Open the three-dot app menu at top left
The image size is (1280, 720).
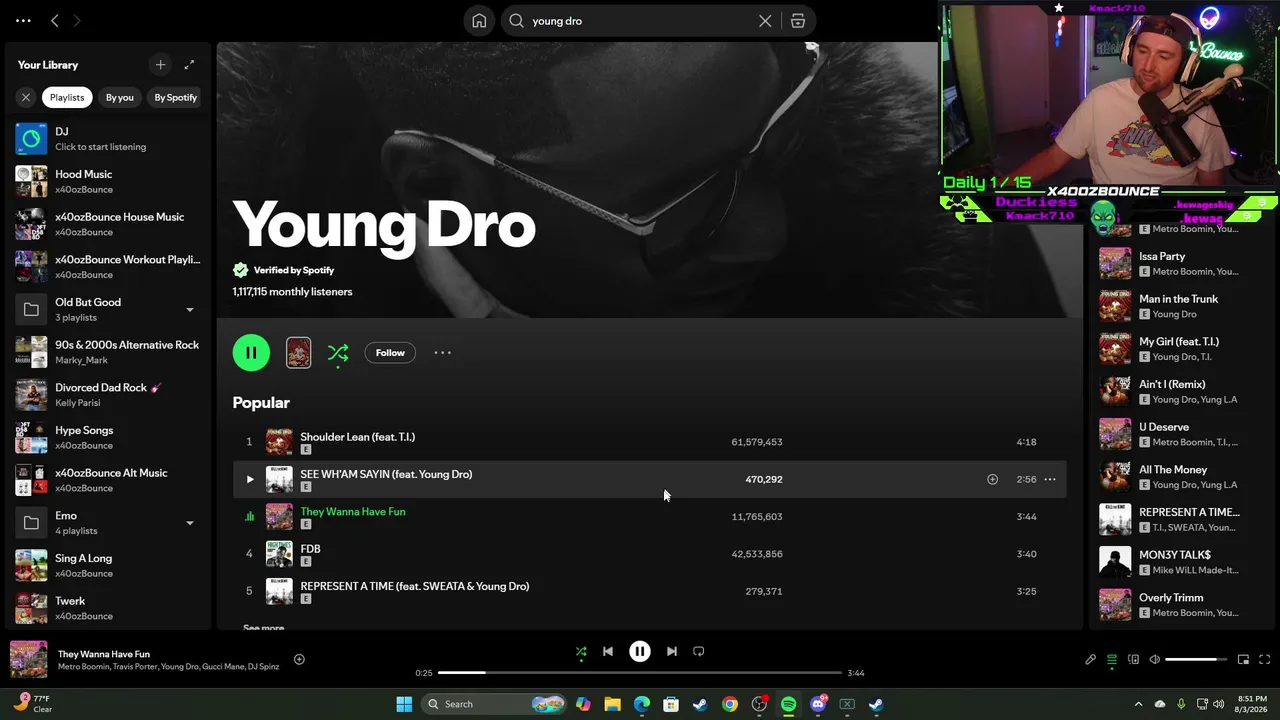[x=23, y=20]
